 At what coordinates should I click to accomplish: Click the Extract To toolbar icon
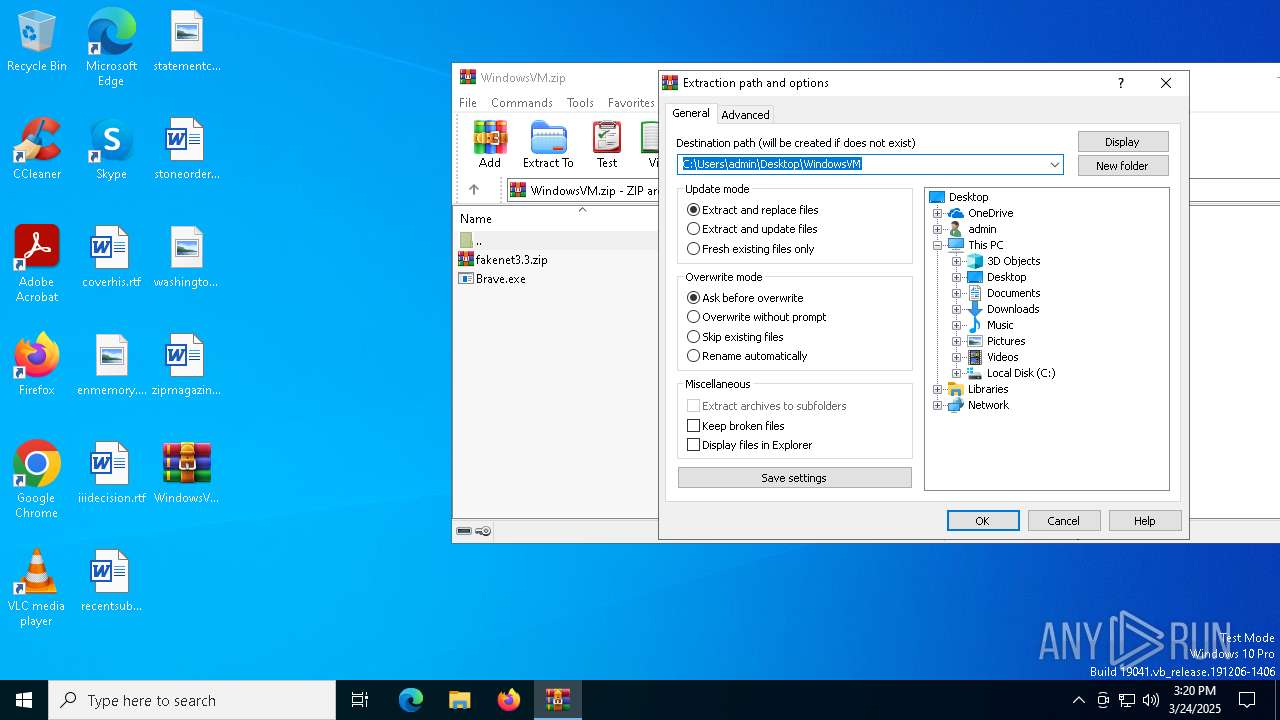click(548, 144)
